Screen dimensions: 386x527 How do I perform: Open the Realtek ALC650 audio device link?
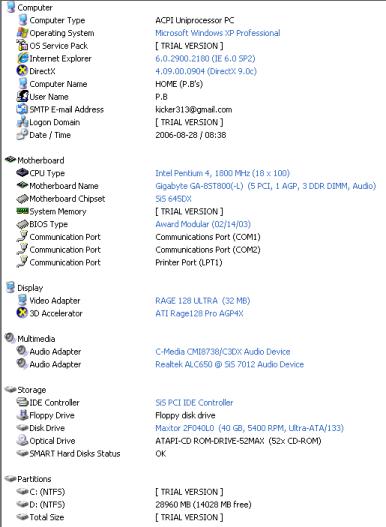point(229,364)
